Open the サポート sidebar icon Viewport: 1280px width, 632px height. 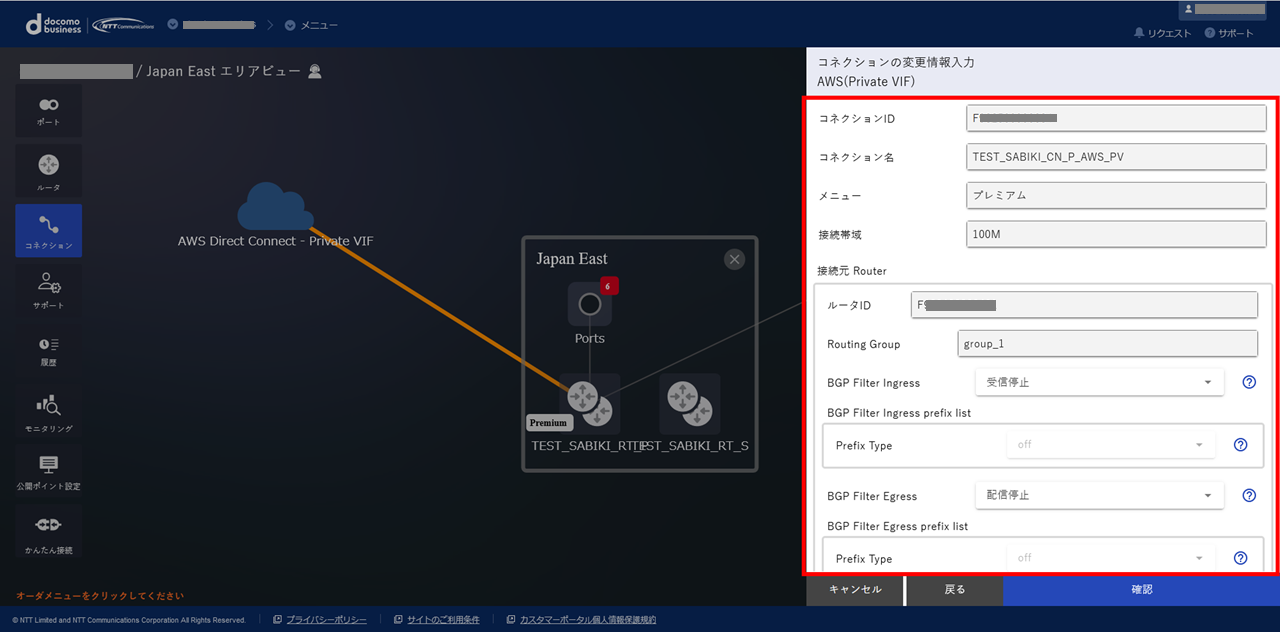tap(48, 290)
